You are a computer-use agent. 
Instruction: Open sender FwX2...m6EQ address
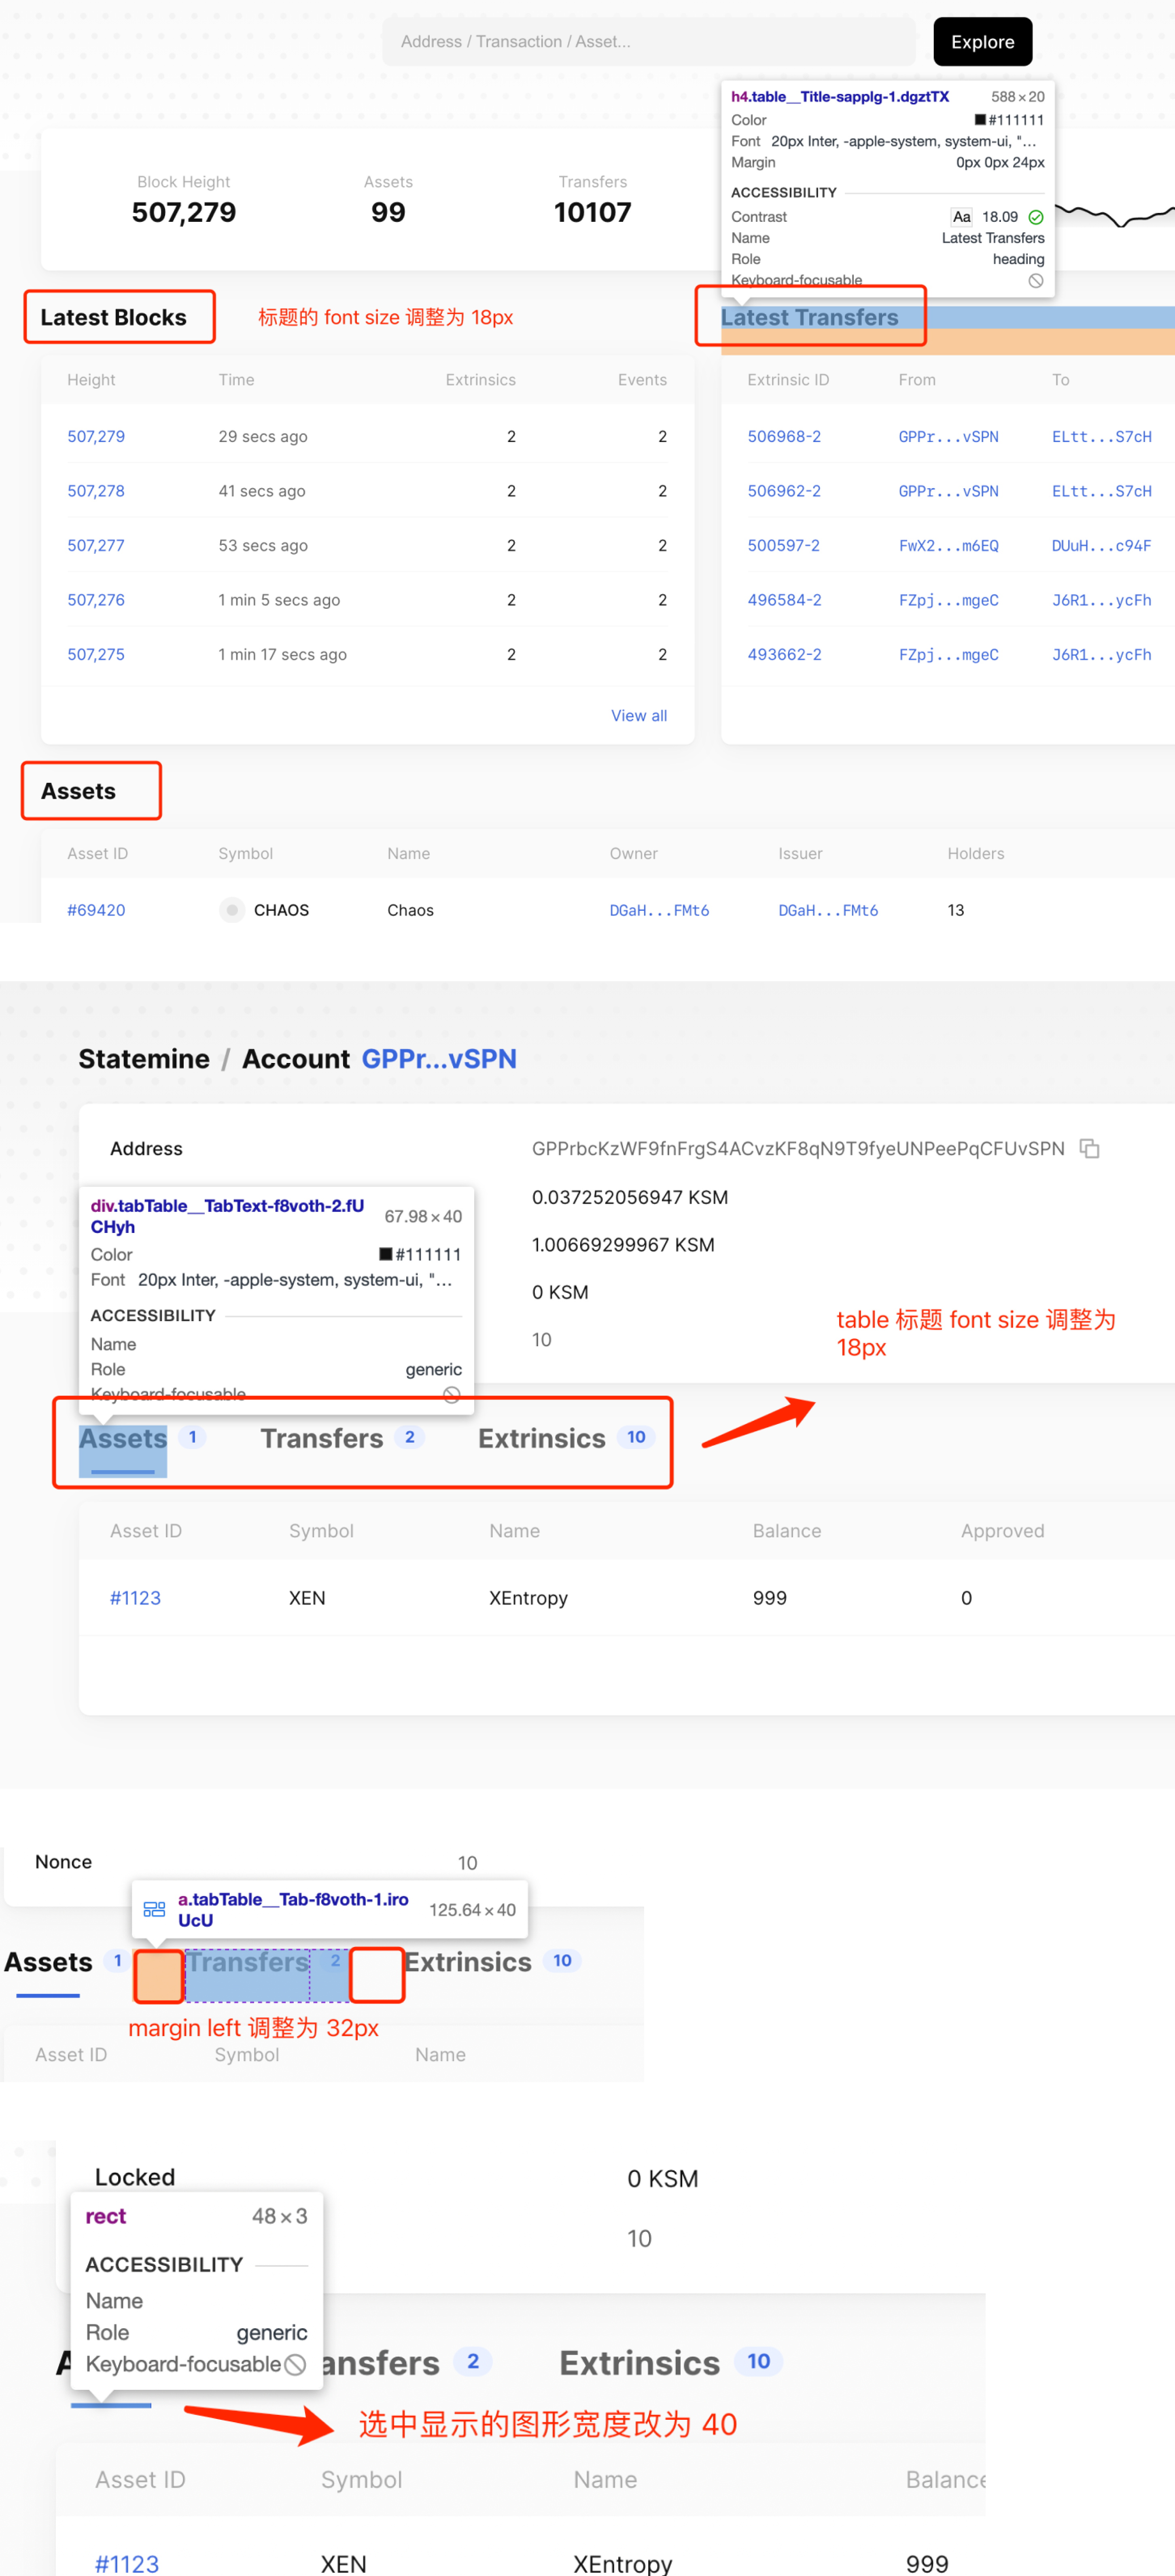[x=948, y=546]
